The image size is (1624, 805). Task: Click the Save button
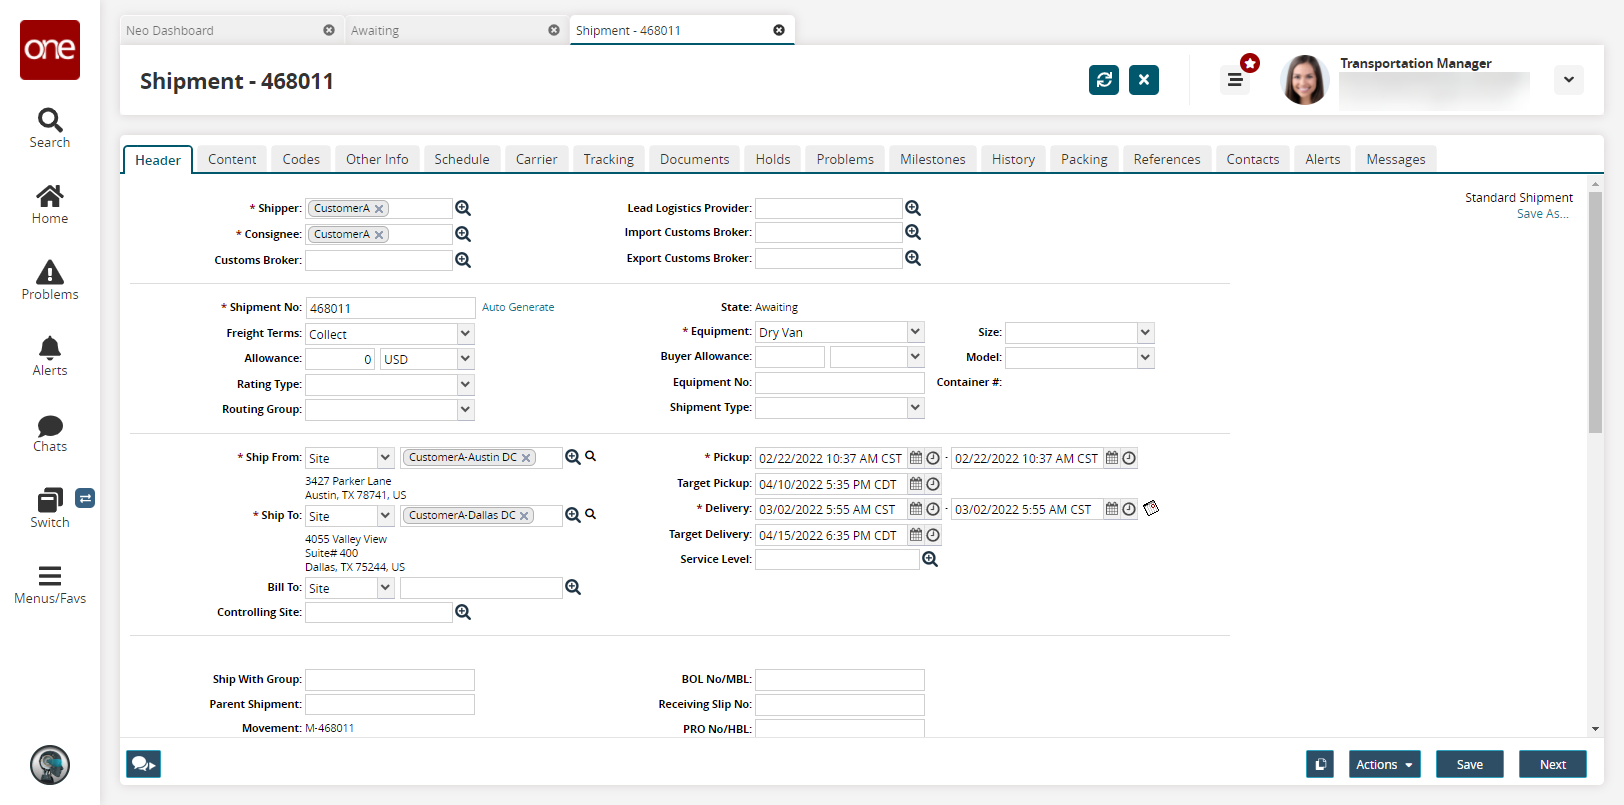point(1469,764)
